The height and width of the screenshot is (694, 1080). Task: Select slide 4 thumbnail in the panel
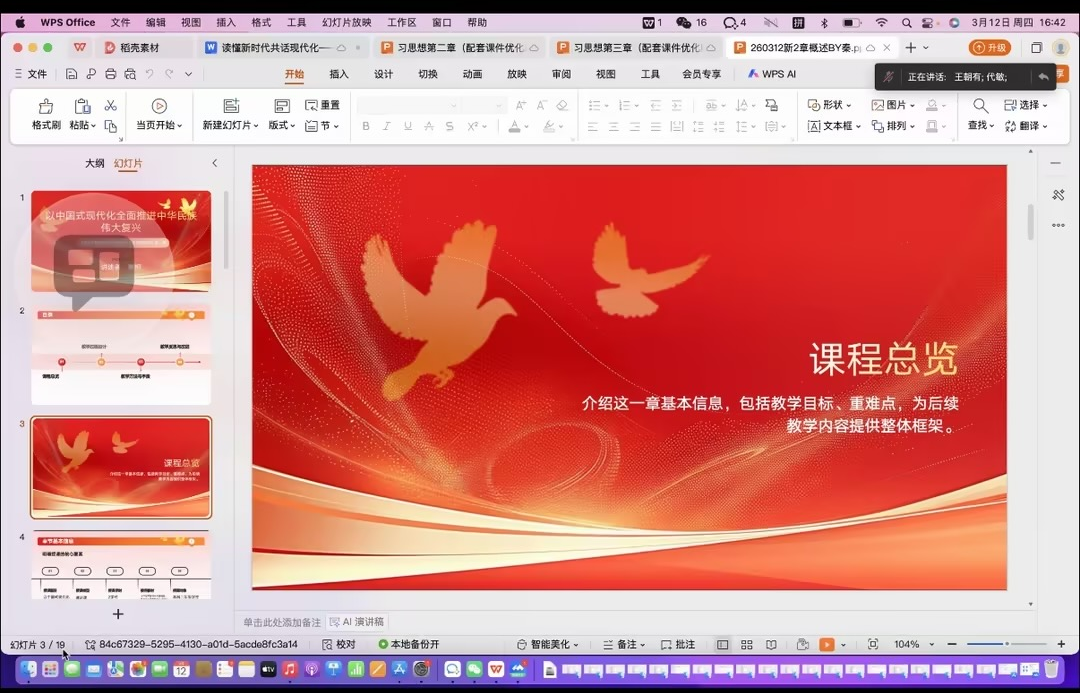tap(120, 565)
